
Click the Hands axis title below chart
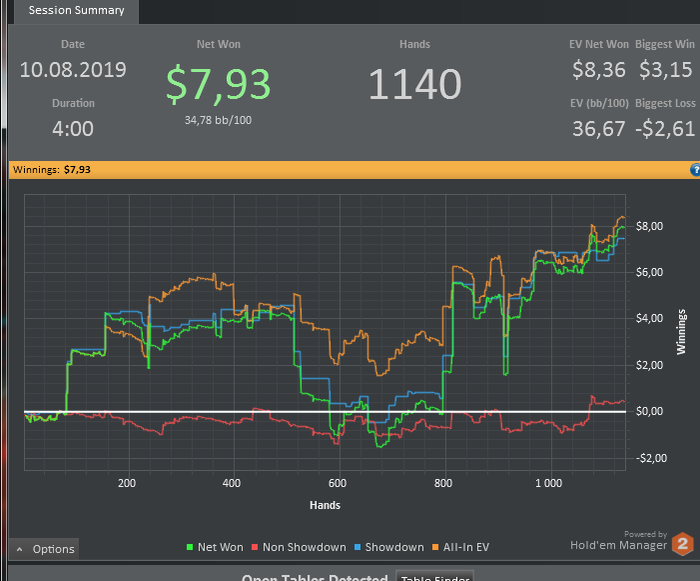325,505
